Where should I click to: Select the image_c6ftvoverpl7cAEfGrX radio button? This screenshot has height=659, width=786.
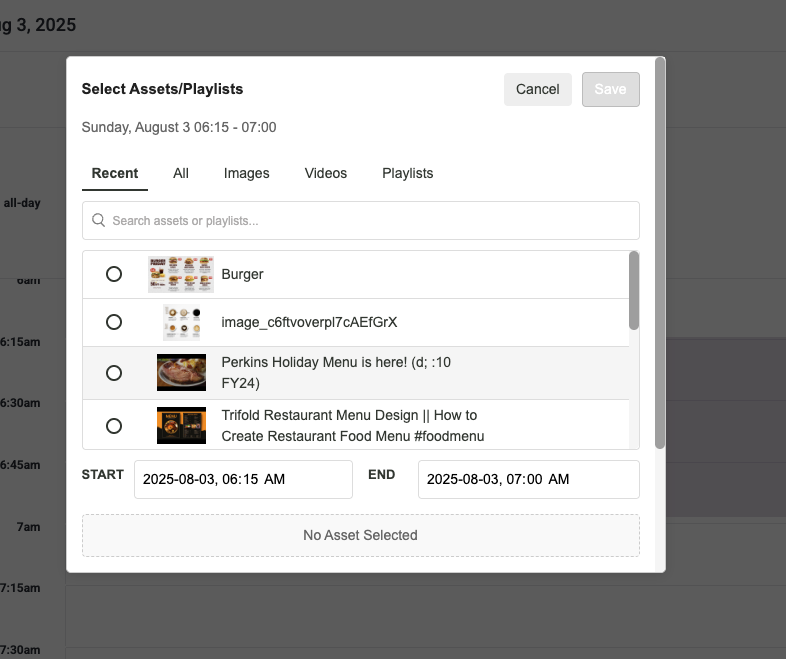pos(114,322)
